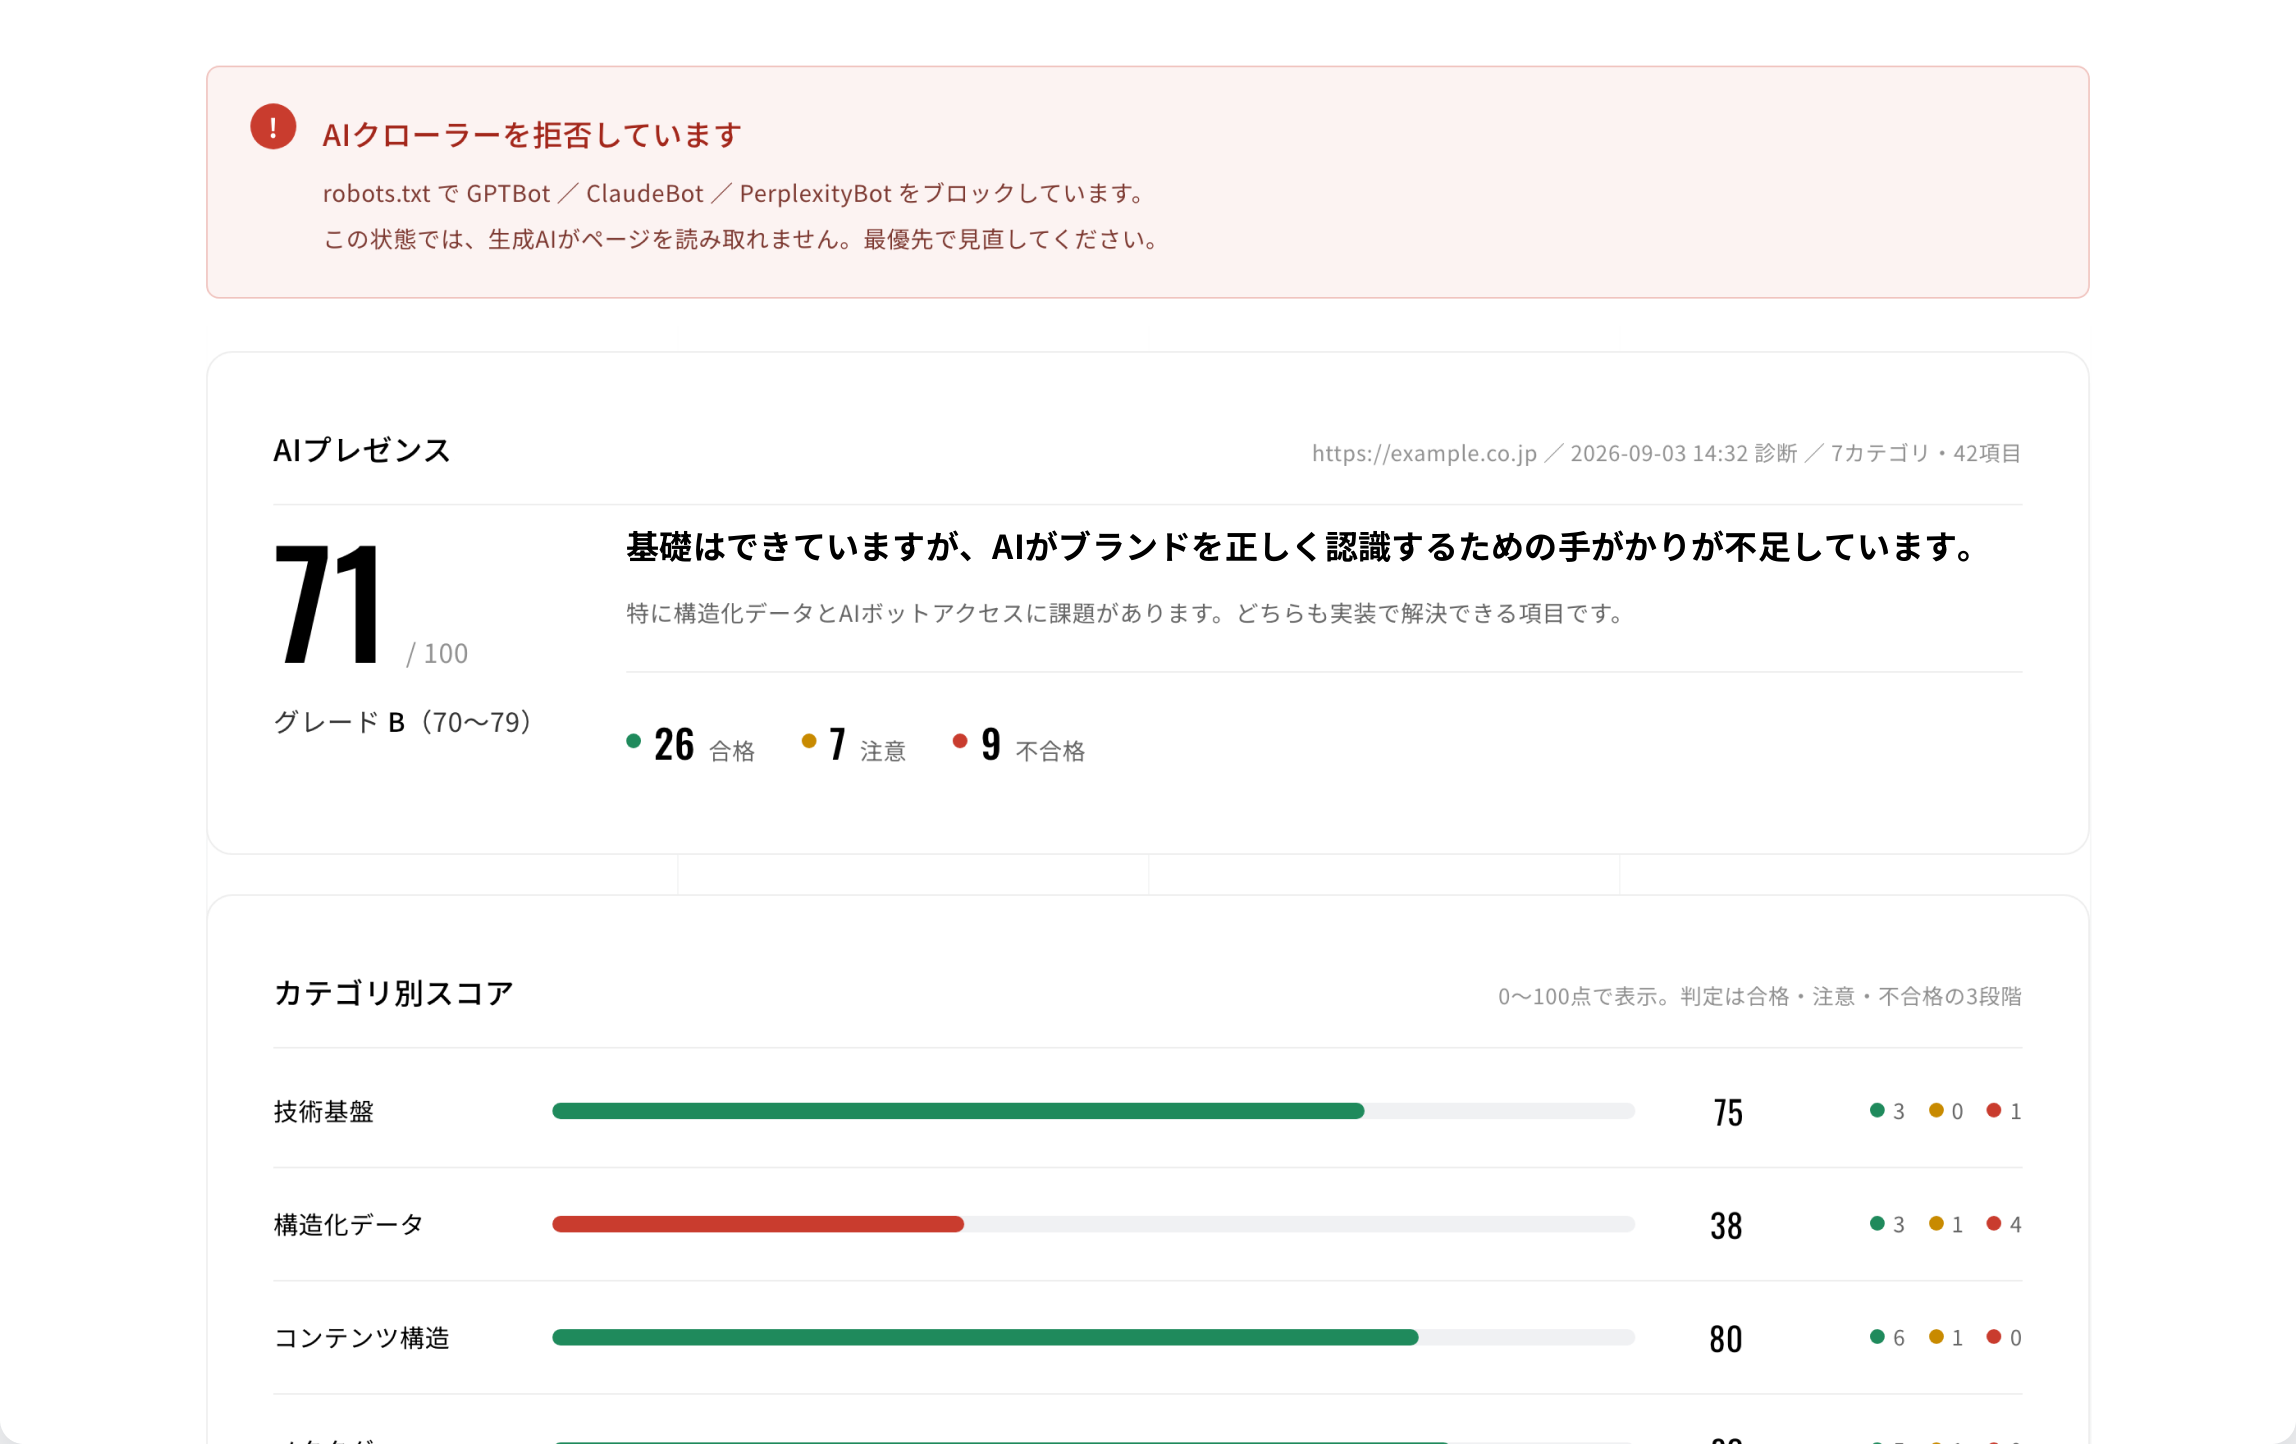Click the 'カテゴリ別スコア' heading
The image size is (2296, 1444).
[x=393, y=993]
